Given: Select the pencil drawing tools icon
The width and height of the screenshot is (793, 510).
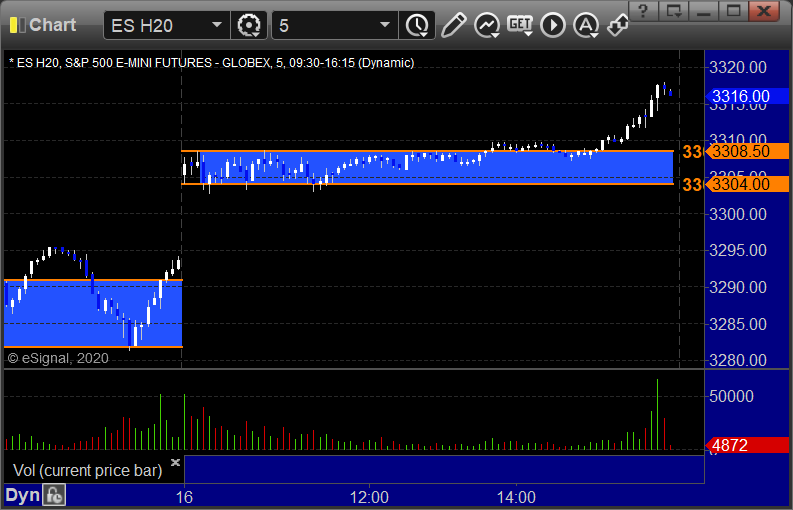Looking at the screenshot, I should [453, 25].
